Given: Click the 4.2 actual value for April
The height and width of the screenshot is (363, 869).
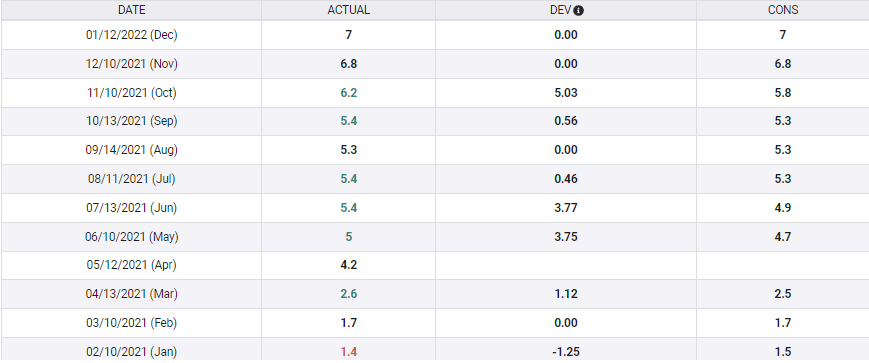Looking at the screenshot, I should [x=349, y=265].
